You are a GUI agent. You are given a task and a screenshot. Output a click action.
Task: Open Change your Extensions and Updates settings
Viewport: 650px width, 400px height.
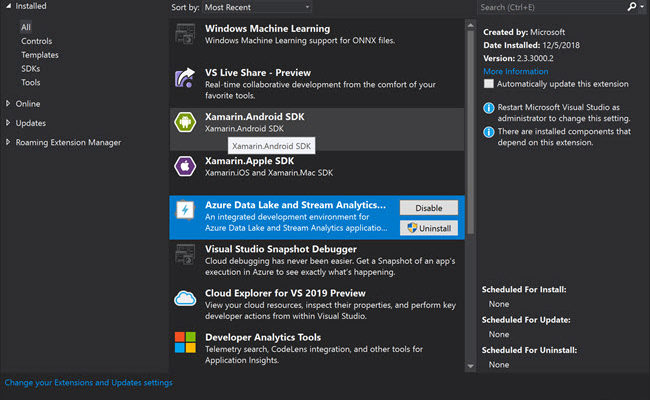88,383
